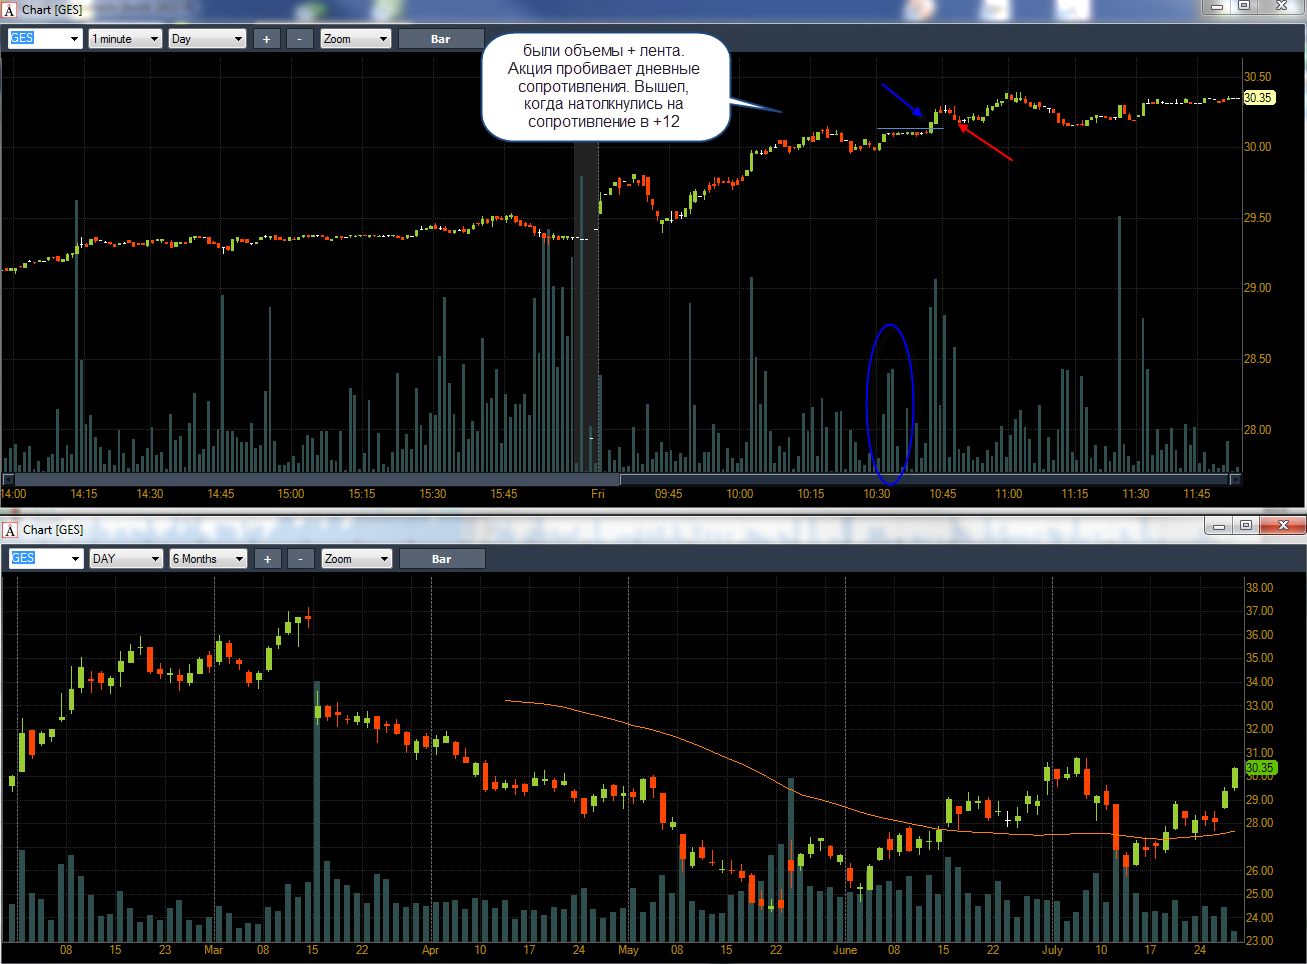Click the 11:00 time label on the upper chart
Viewport: 1307px width, 964px height.
point(1009,494)
